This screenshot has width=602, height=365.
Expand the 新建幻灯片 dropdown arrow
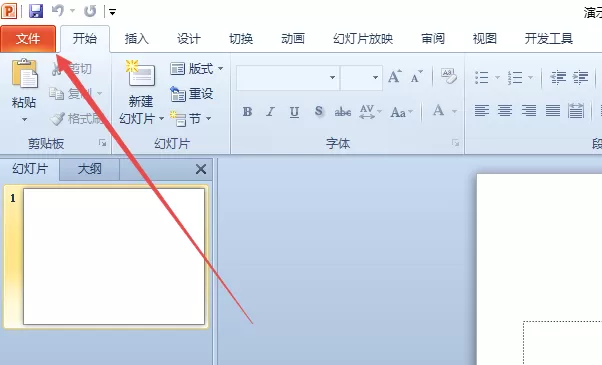[x=161, y=119]
